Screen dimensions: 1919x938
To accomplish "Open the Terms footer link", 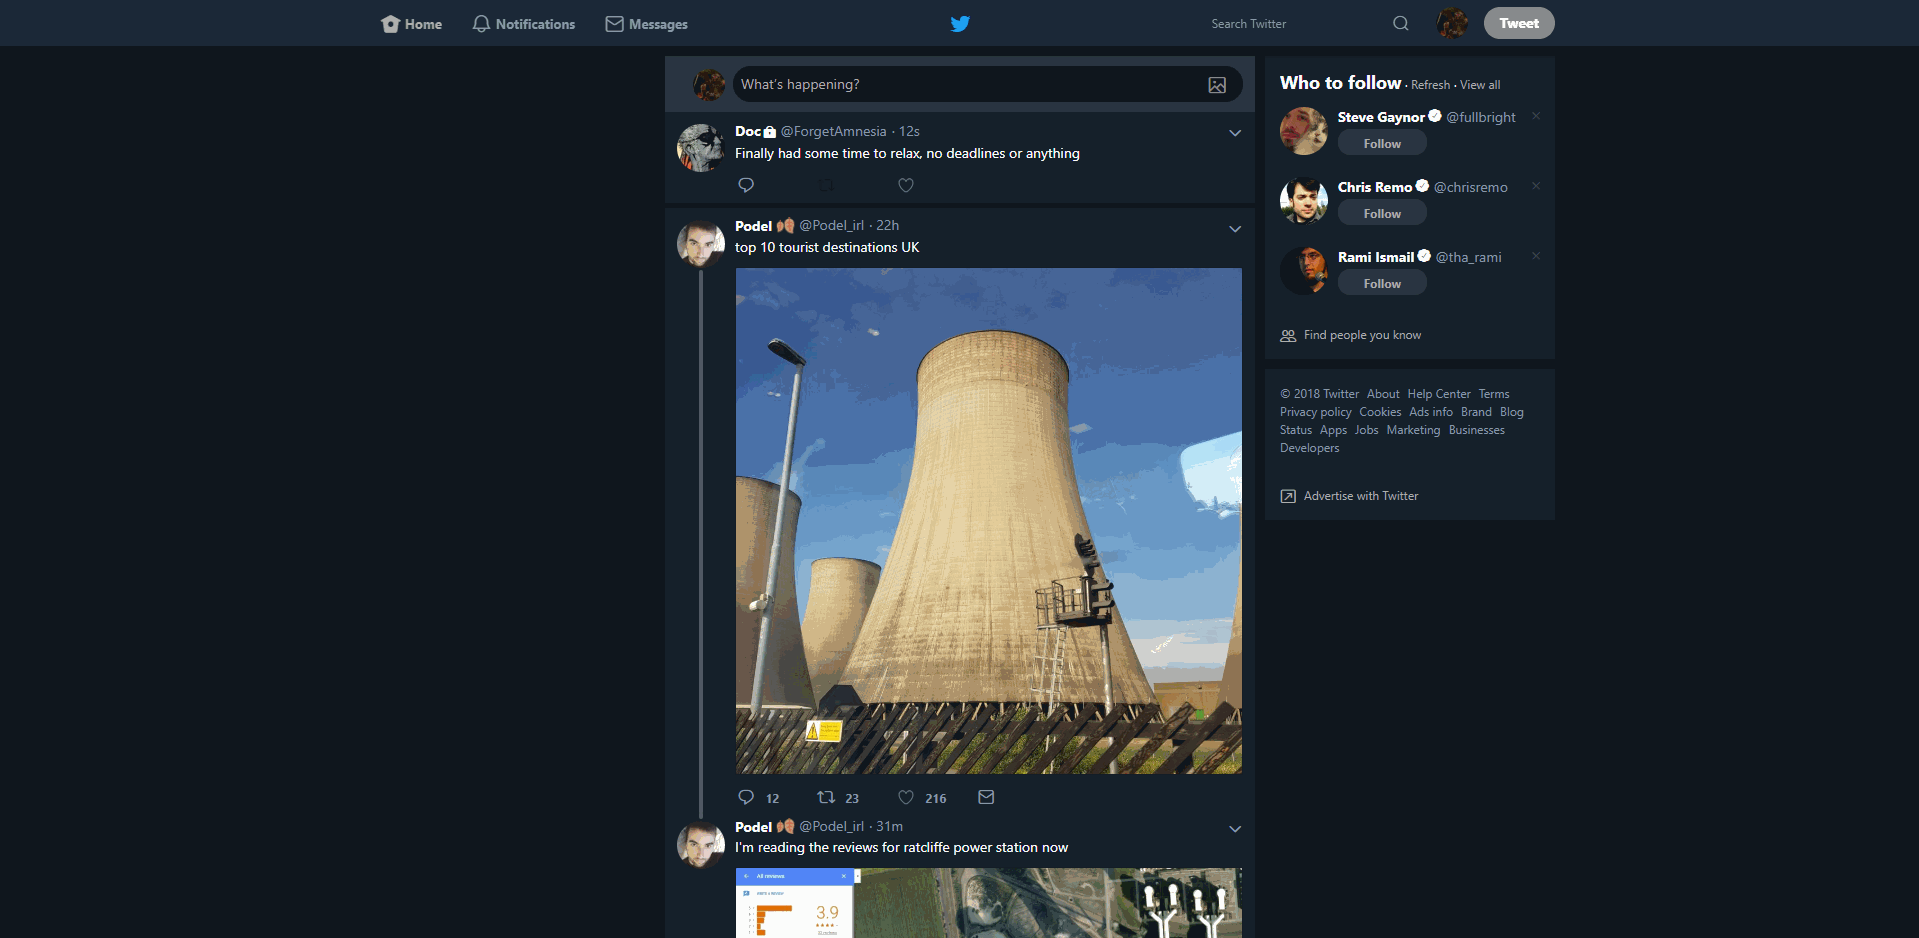I will (1494, 394).
